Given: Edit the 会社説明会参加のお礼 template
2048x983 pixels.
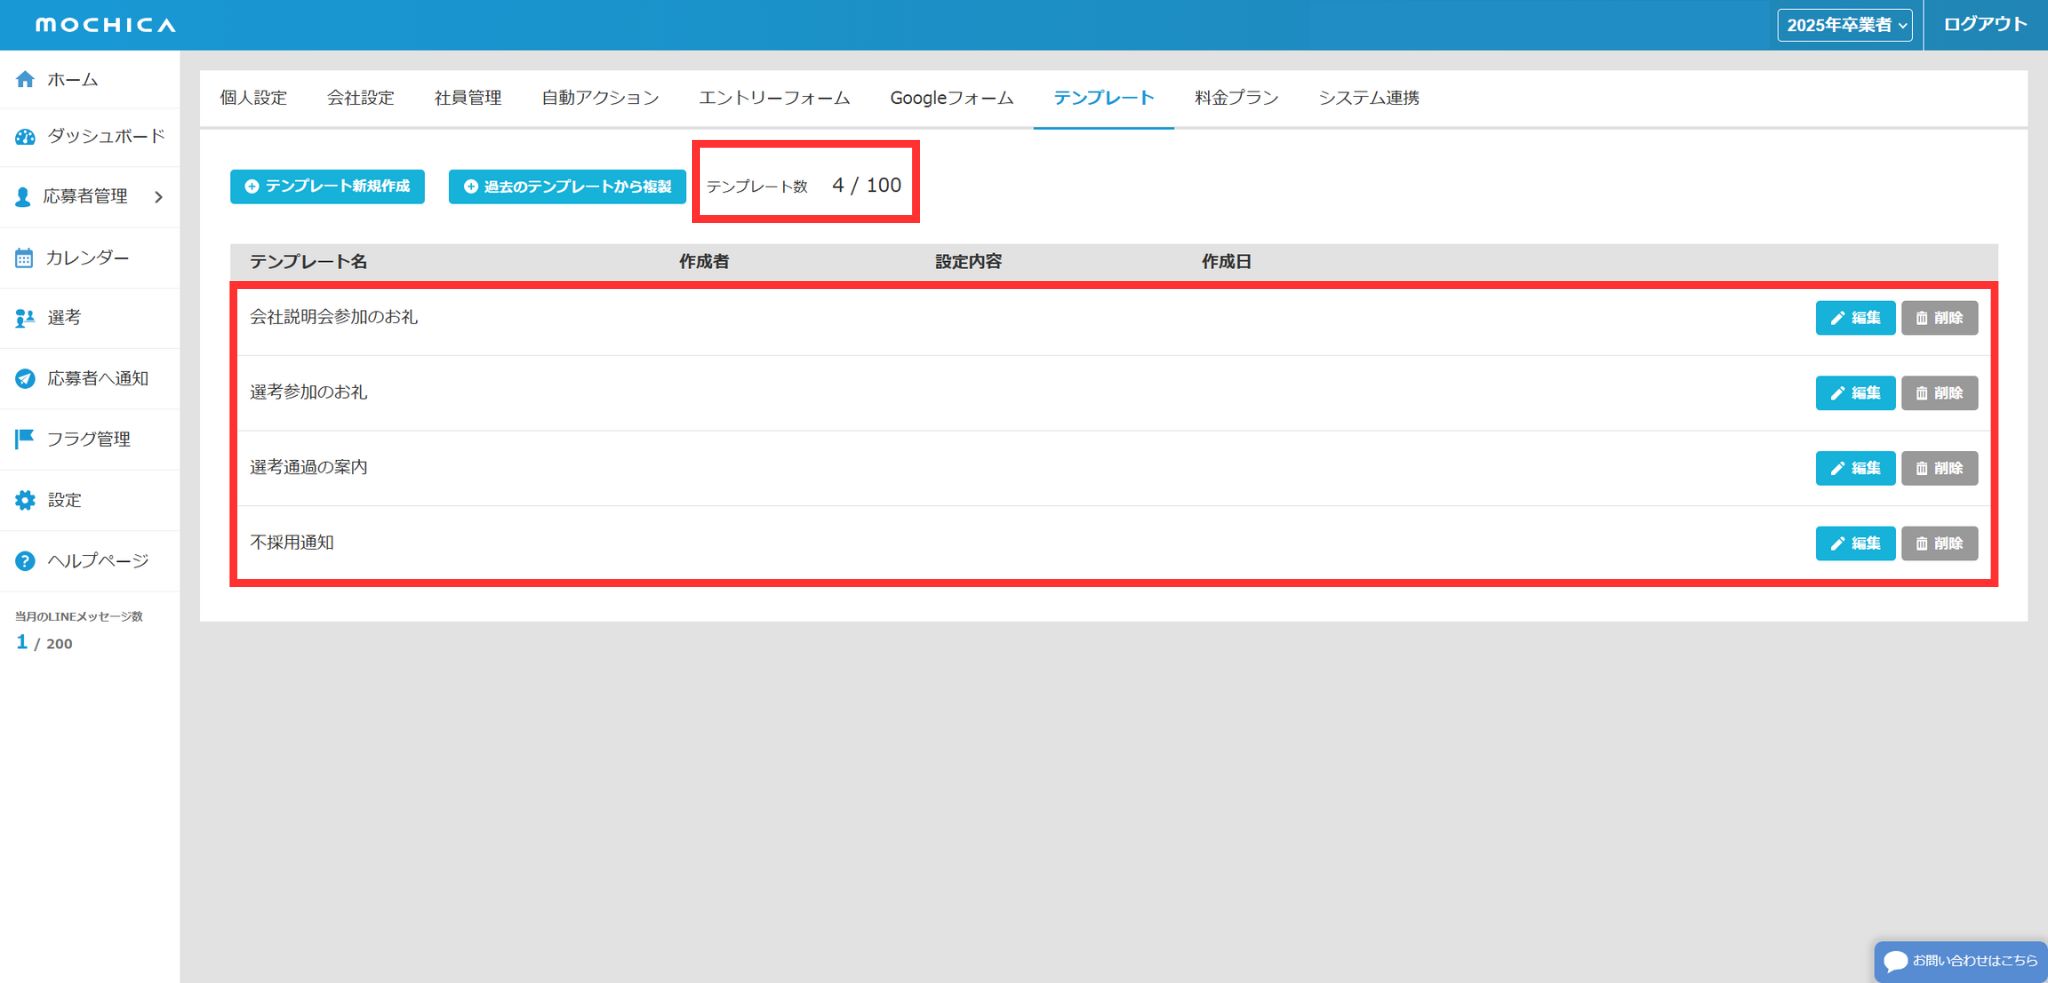Looking at the screenshot, I should (1855, 318).
